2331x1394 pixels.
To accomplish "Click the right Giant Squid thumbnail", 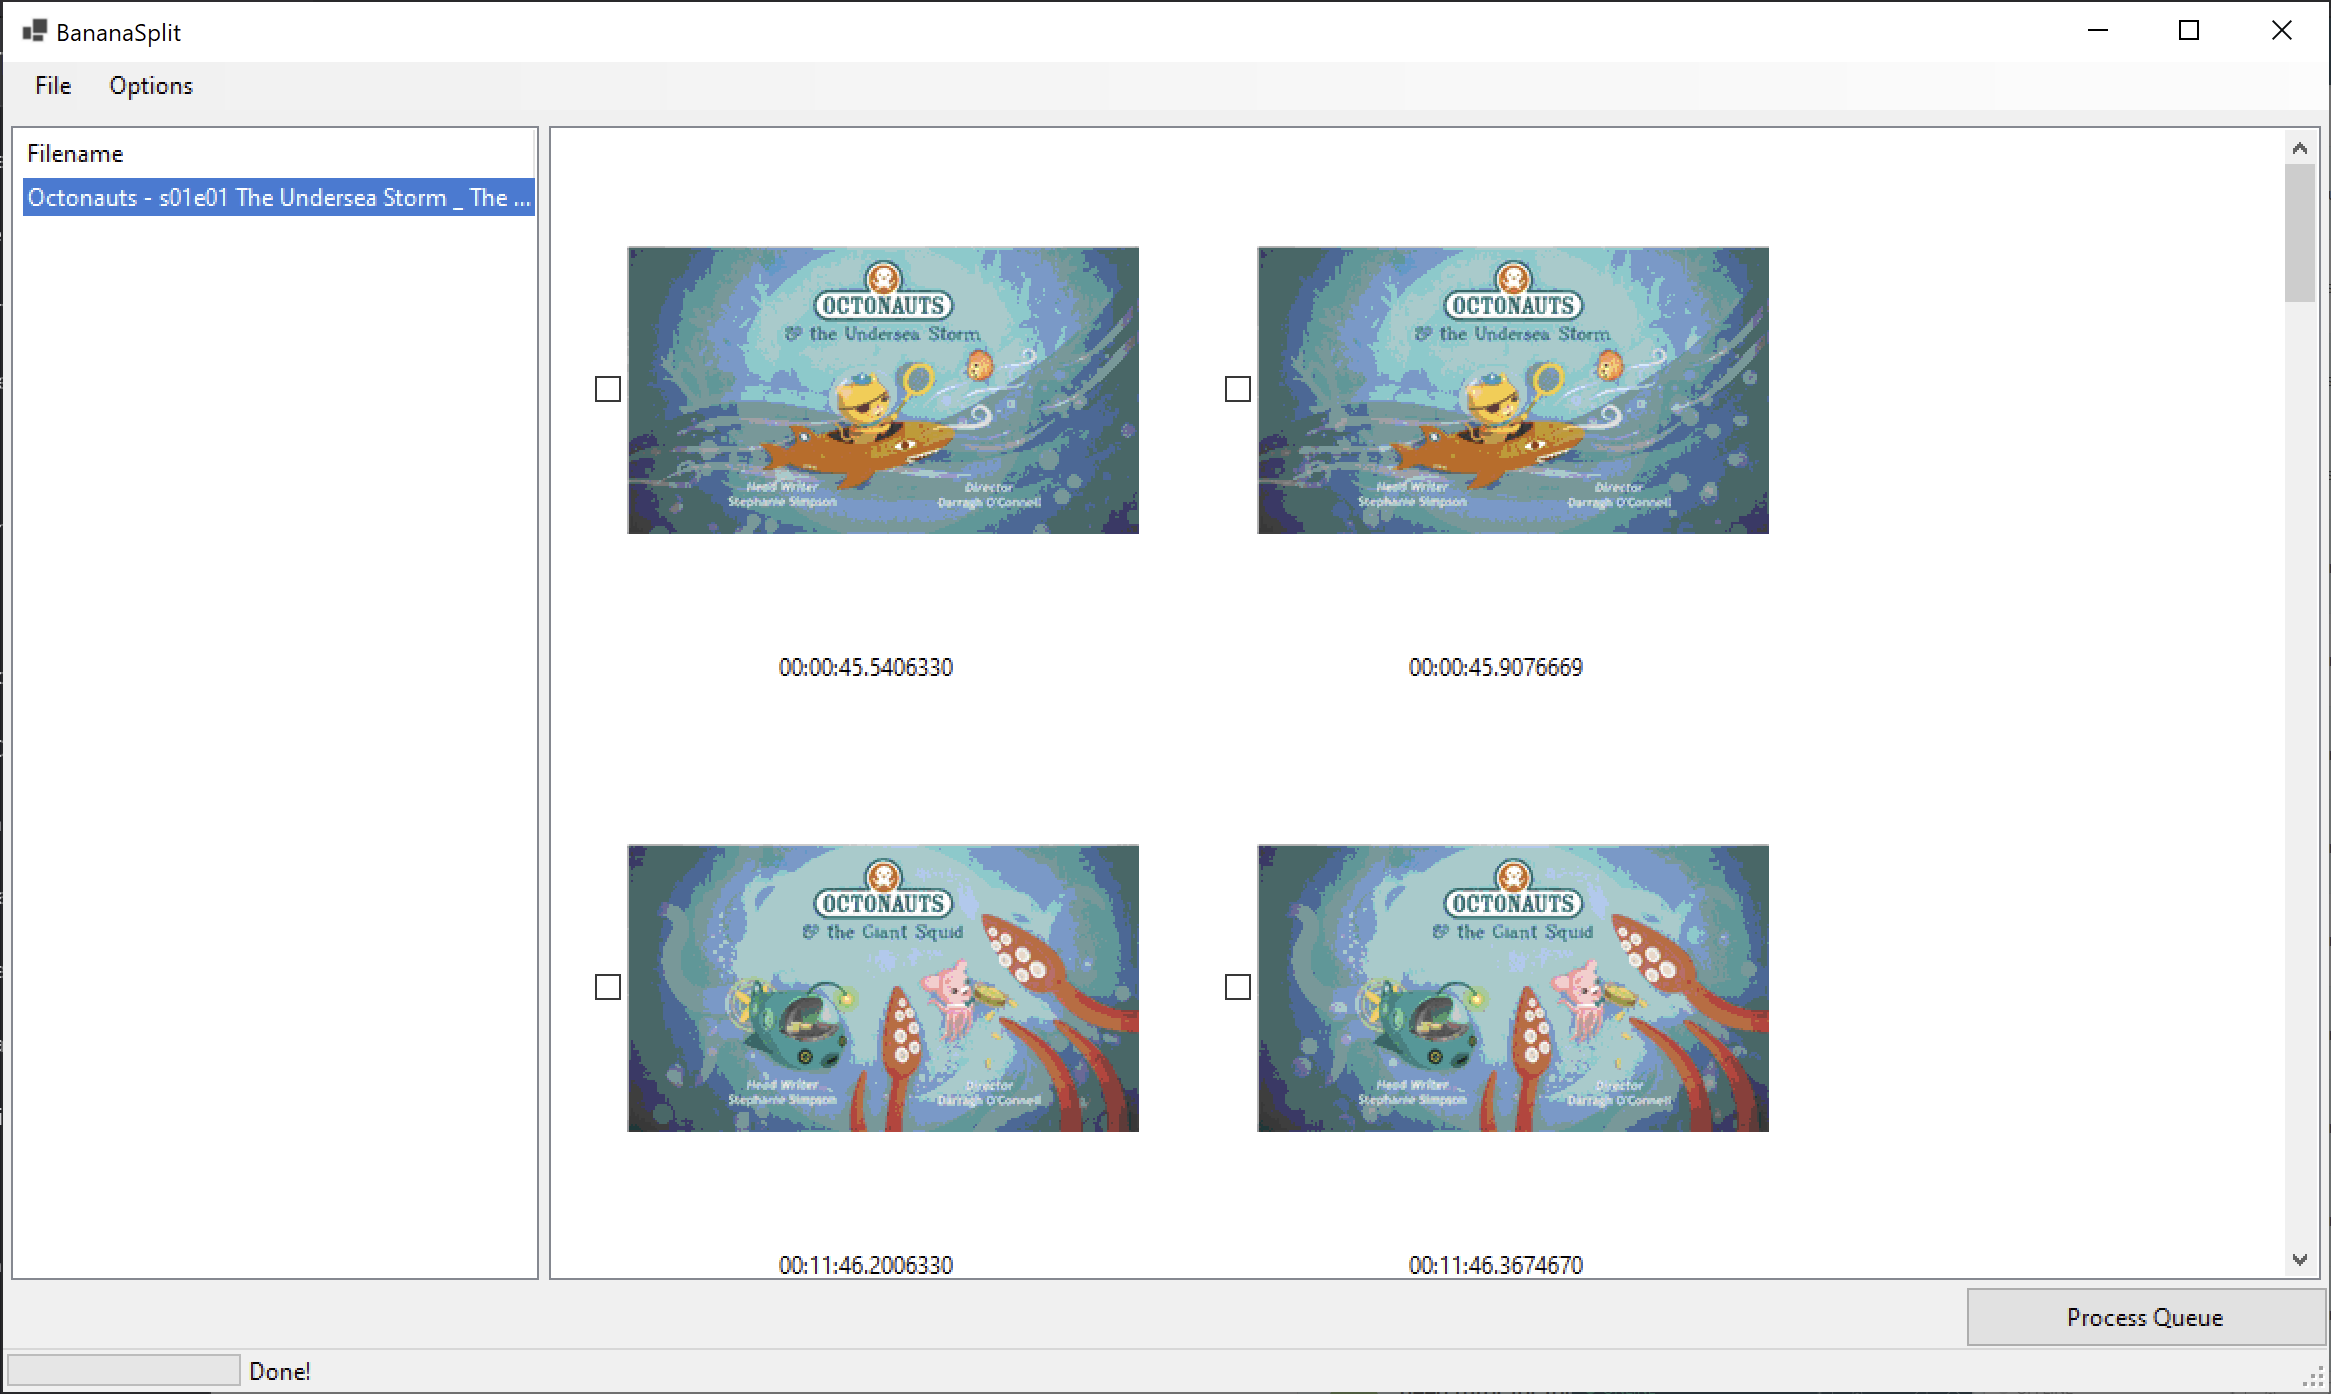I will pos(1512,989).
